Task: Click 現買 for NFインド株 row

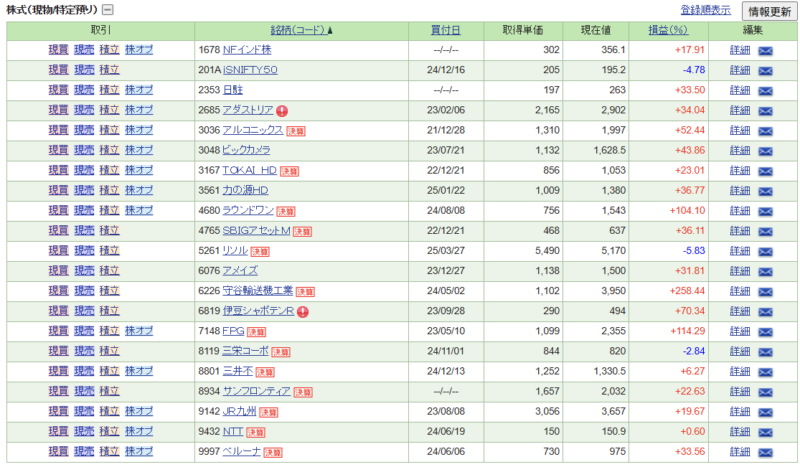Action: click(x=58, y=50)
